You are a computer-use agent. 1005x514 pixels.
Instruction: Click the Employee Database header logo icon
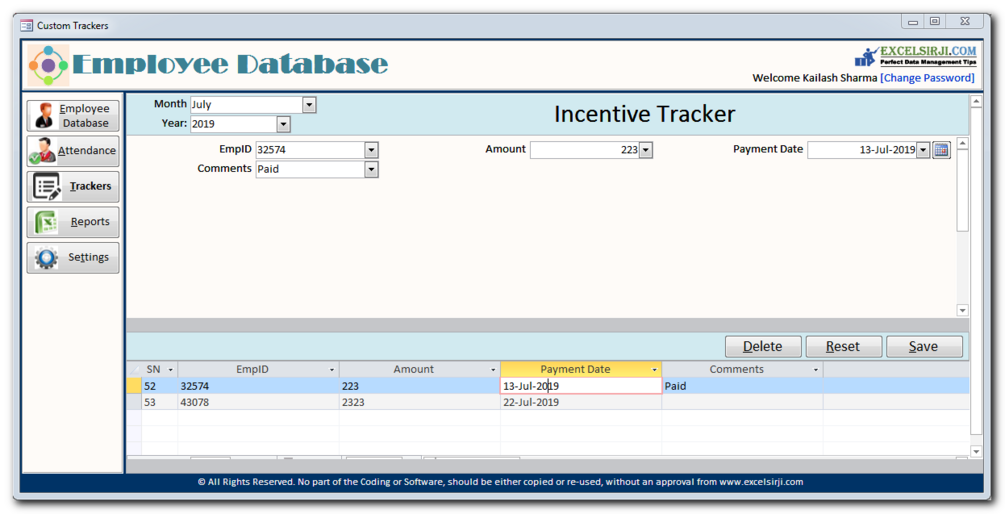click(x=48, y=65)
